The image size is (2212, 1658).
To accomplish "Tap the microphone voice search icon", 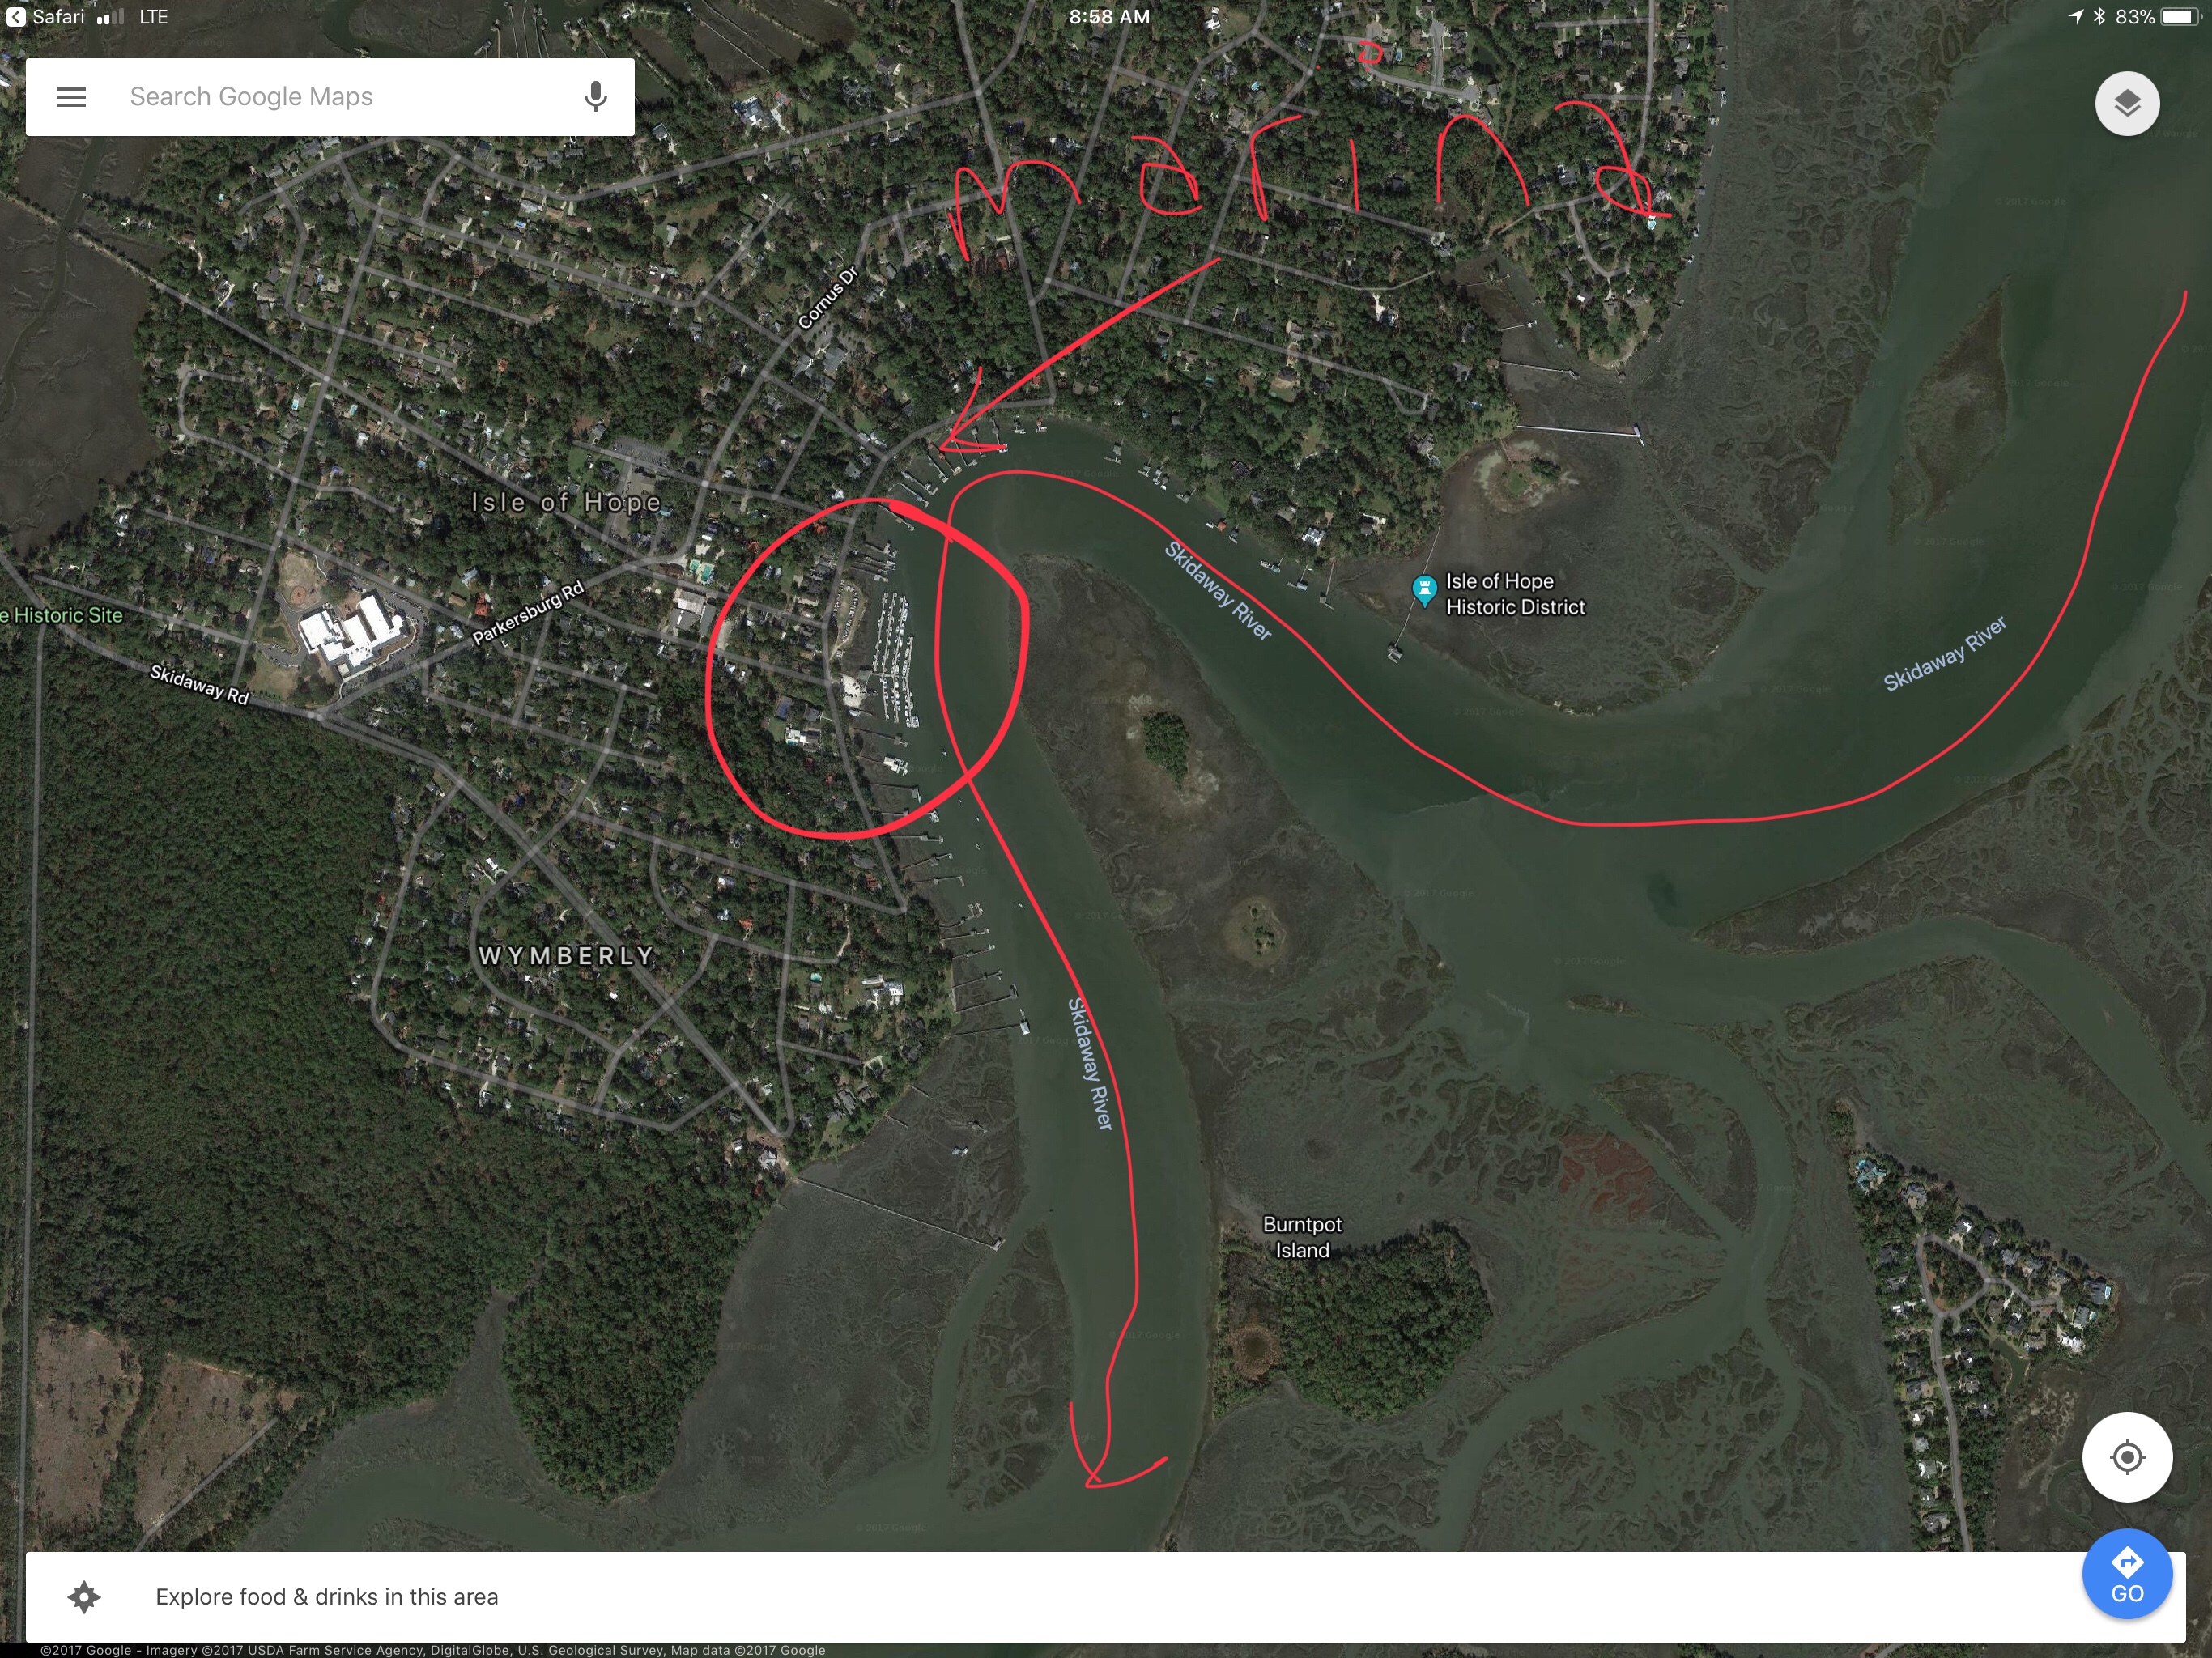I will coord(595,97).
